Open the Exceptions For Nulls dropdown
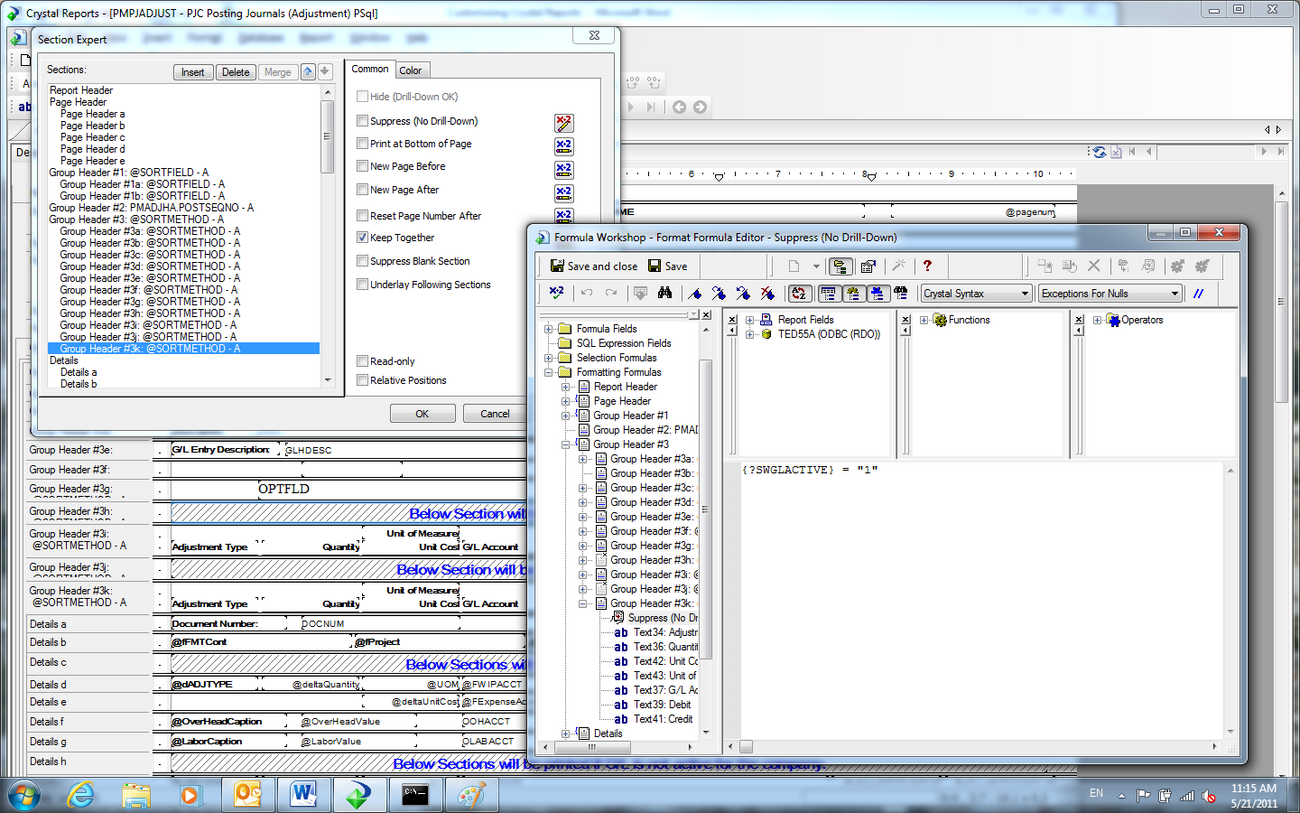This screenshot has height=813, width=1300. (x=1110, y=293)
